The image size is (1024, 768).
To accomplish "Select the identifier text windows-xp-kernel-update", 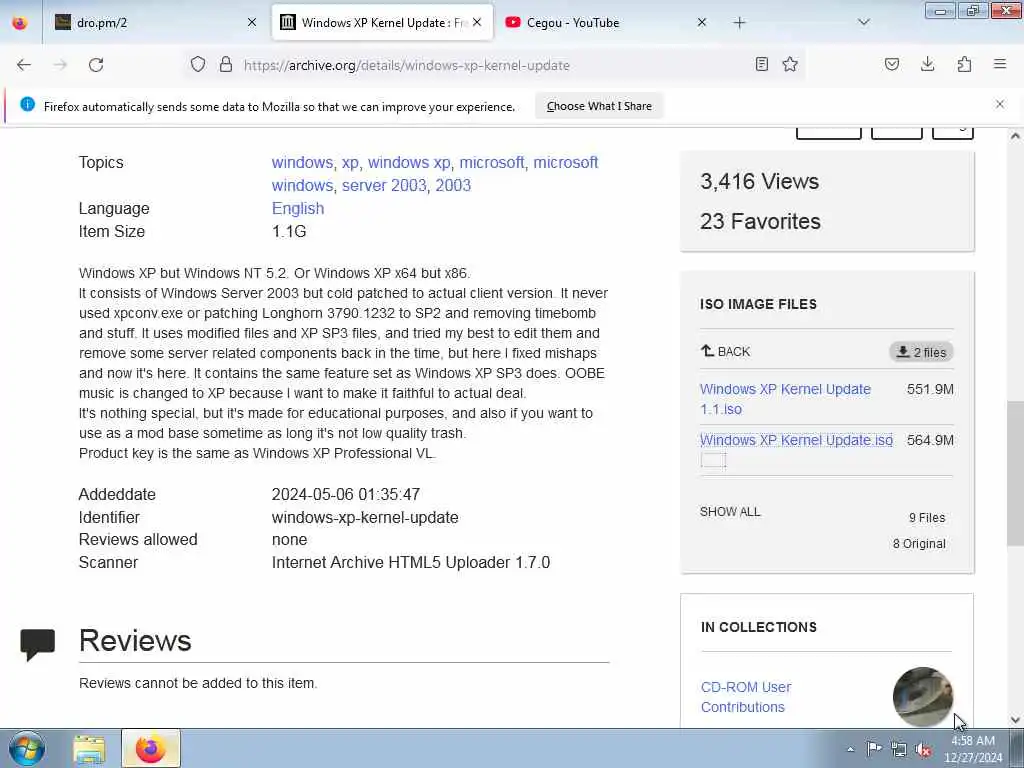I will coord(365,517).
